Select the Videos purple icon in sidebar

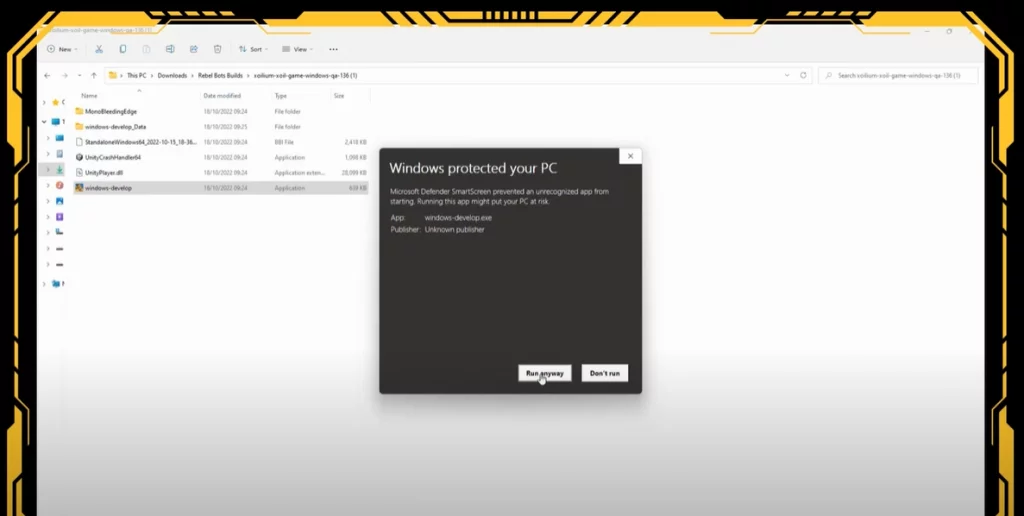coord(59,217)
